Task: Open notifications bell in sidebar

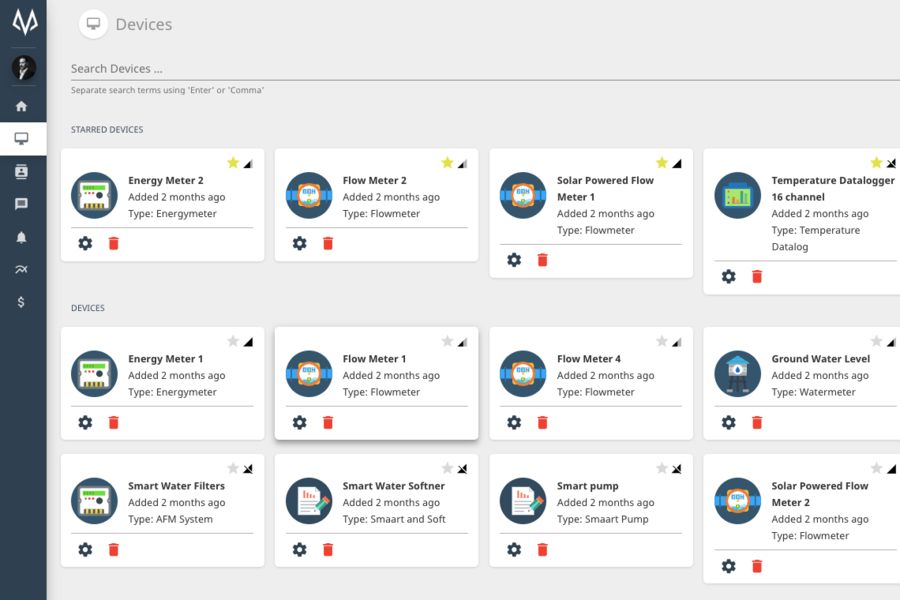Action: [21, 237]
